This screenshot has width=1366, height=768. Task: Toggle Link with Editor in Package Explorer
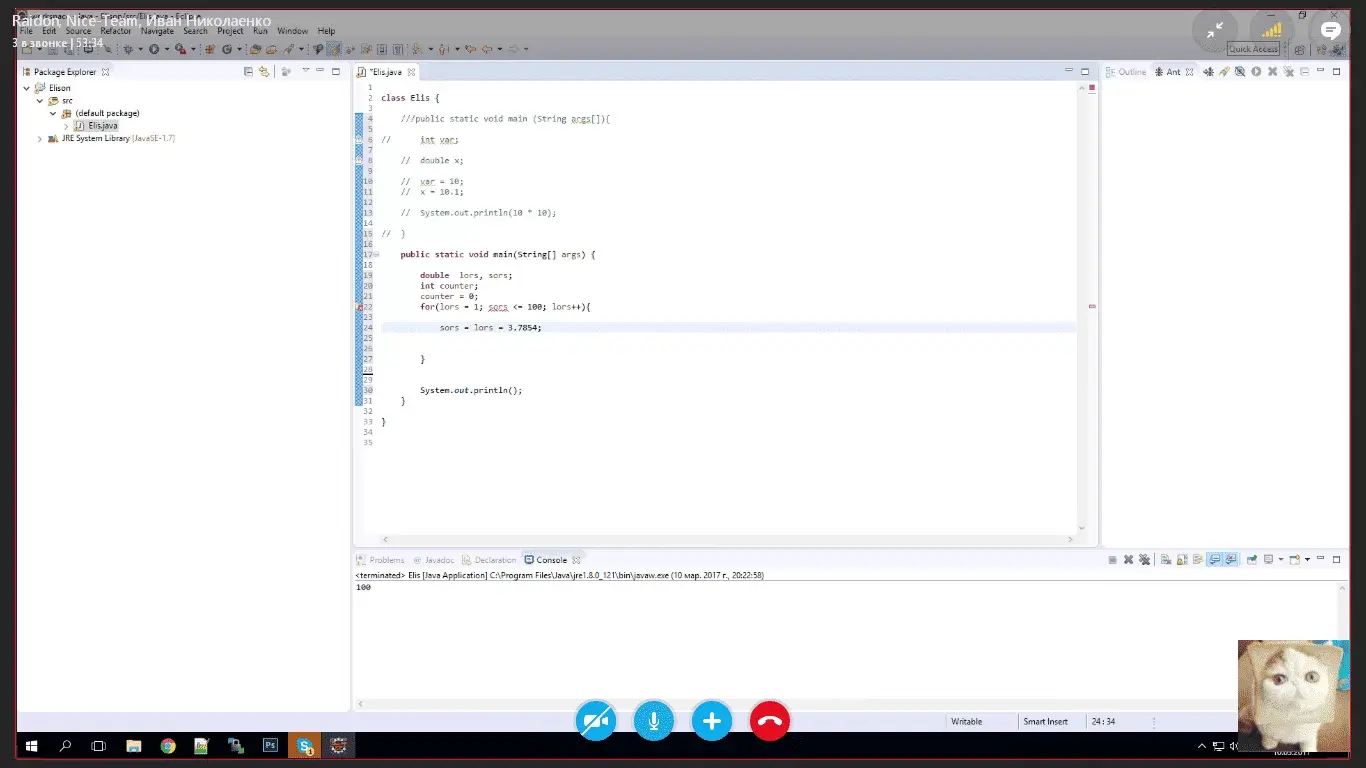coord(264,72)
